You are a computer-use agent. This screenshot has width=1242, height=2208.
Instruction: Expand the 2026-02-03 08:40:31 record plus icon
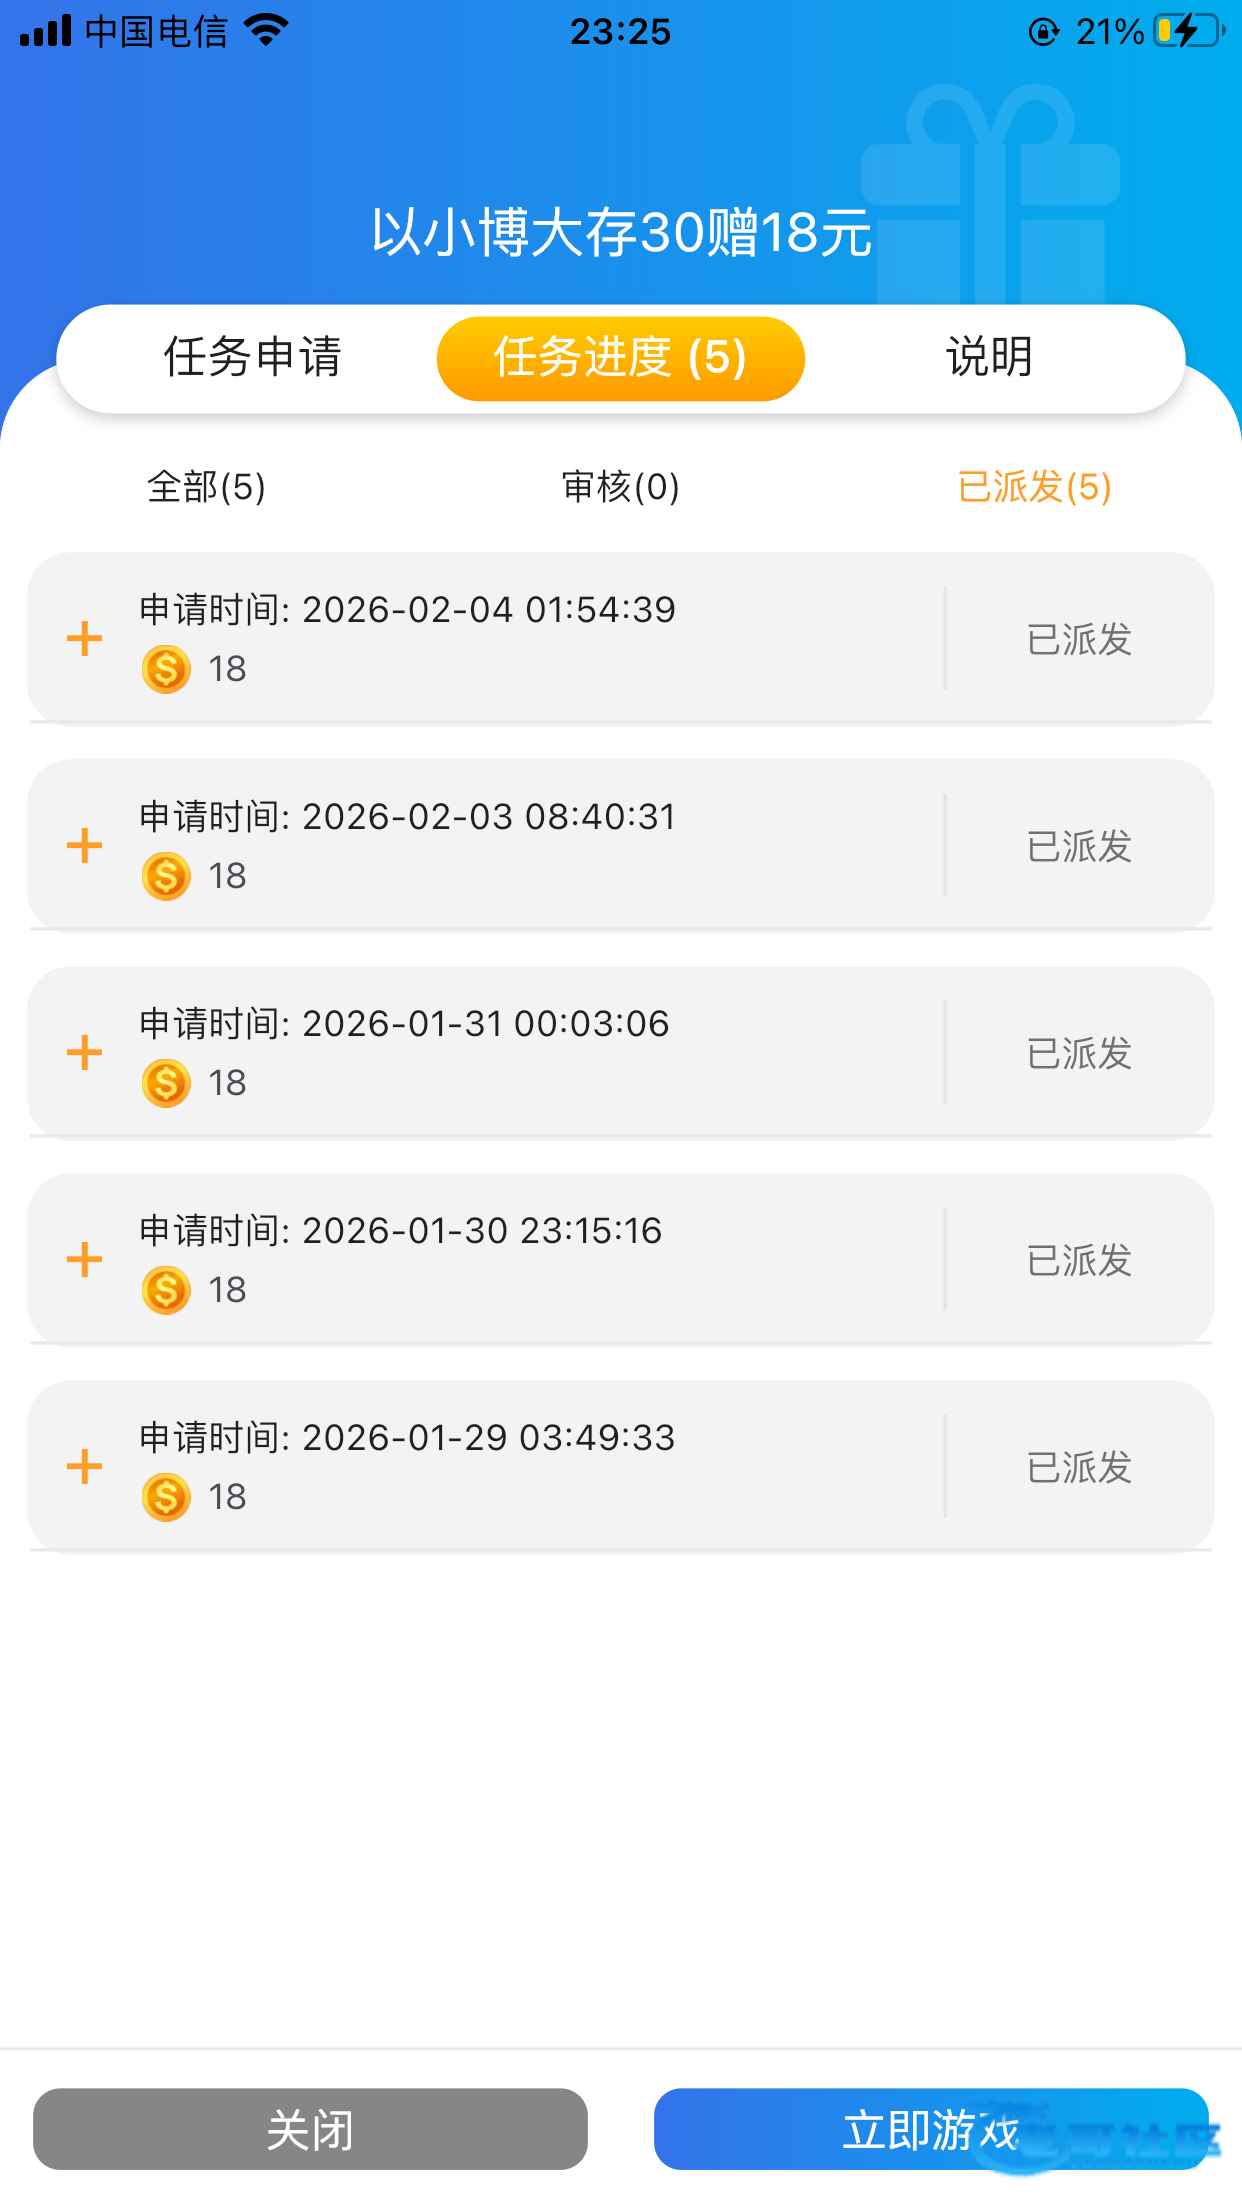click(x=85, y=845)
